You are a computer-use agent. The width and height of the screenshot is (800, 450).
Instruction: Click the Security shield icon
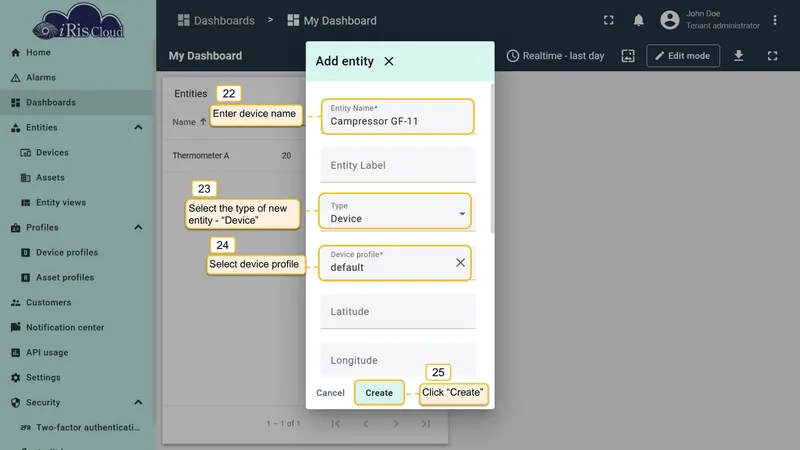pyautogui.click(x=15, y=403)
